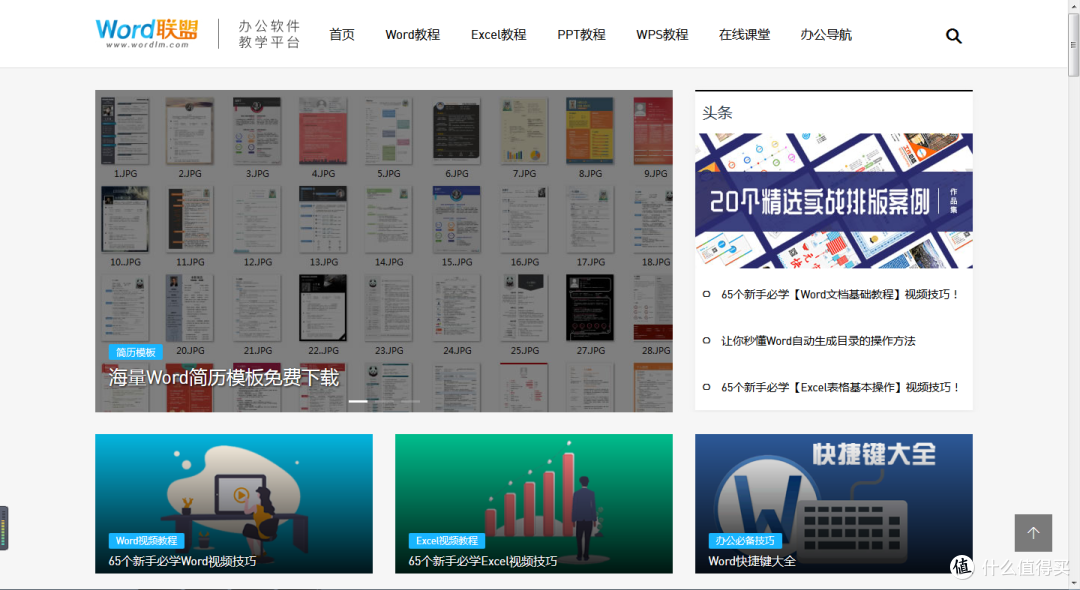1080x590 pixels.
Task: Open 让你秒懂Word自动生成目录 headline link
Action: (818, 341)
